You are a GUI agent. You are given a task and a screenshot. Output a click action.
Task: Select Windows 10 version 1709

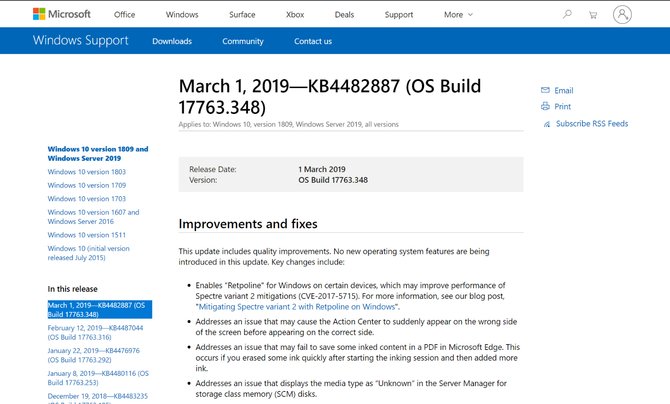coord(87,185)
